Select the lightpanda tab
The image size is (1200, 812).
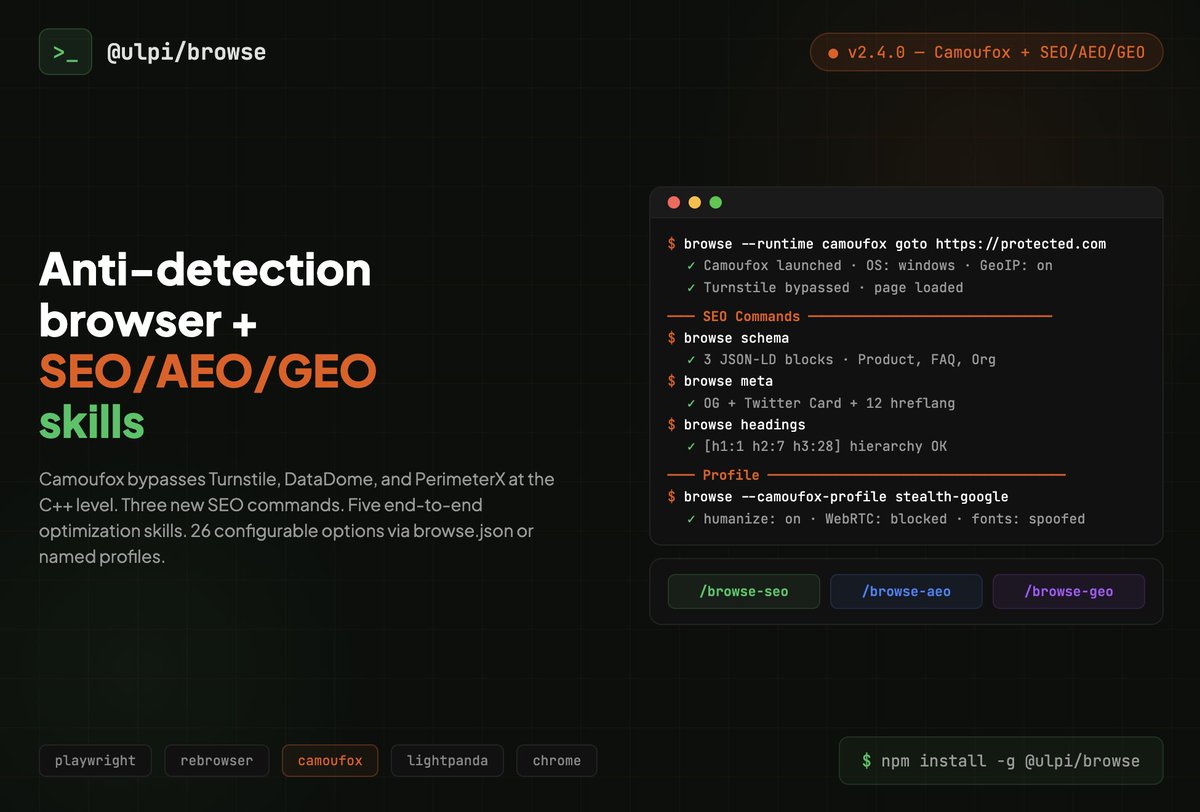point(447,760)
